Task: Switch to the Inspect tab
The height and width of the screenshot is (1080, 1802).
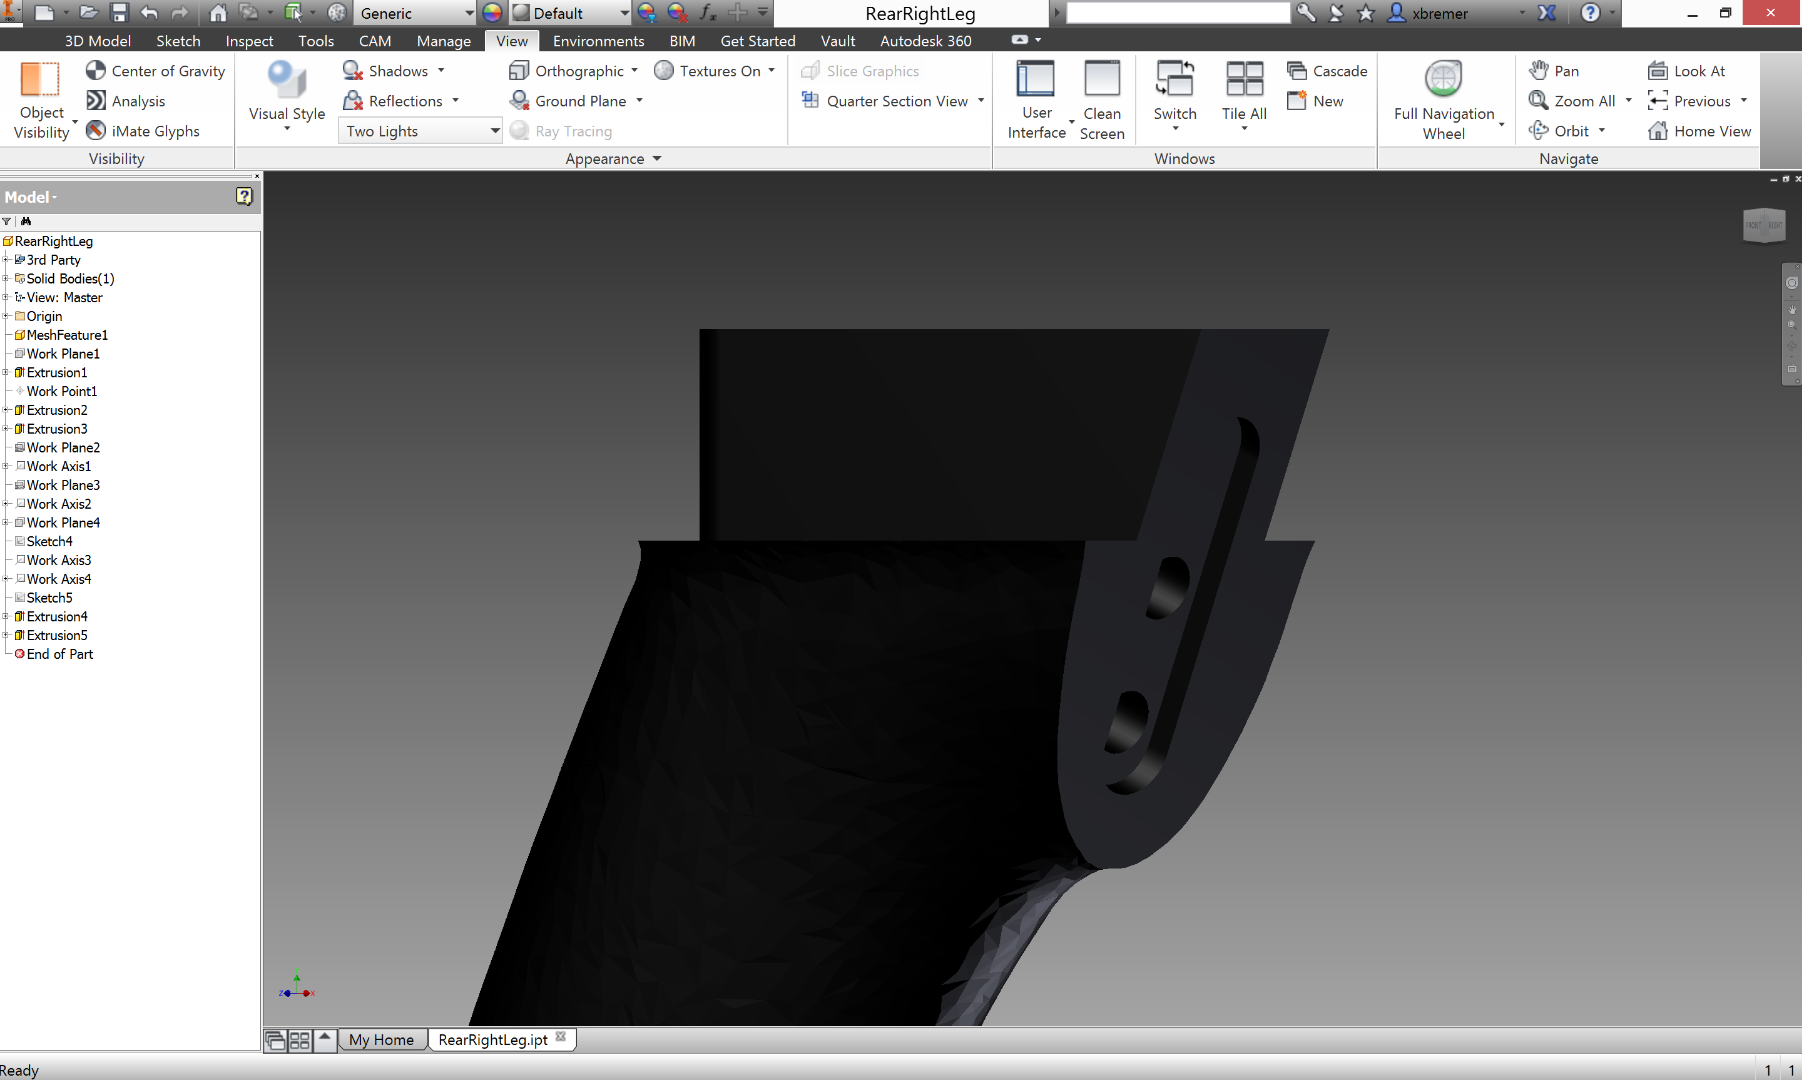Action: [x=249, y=41]
